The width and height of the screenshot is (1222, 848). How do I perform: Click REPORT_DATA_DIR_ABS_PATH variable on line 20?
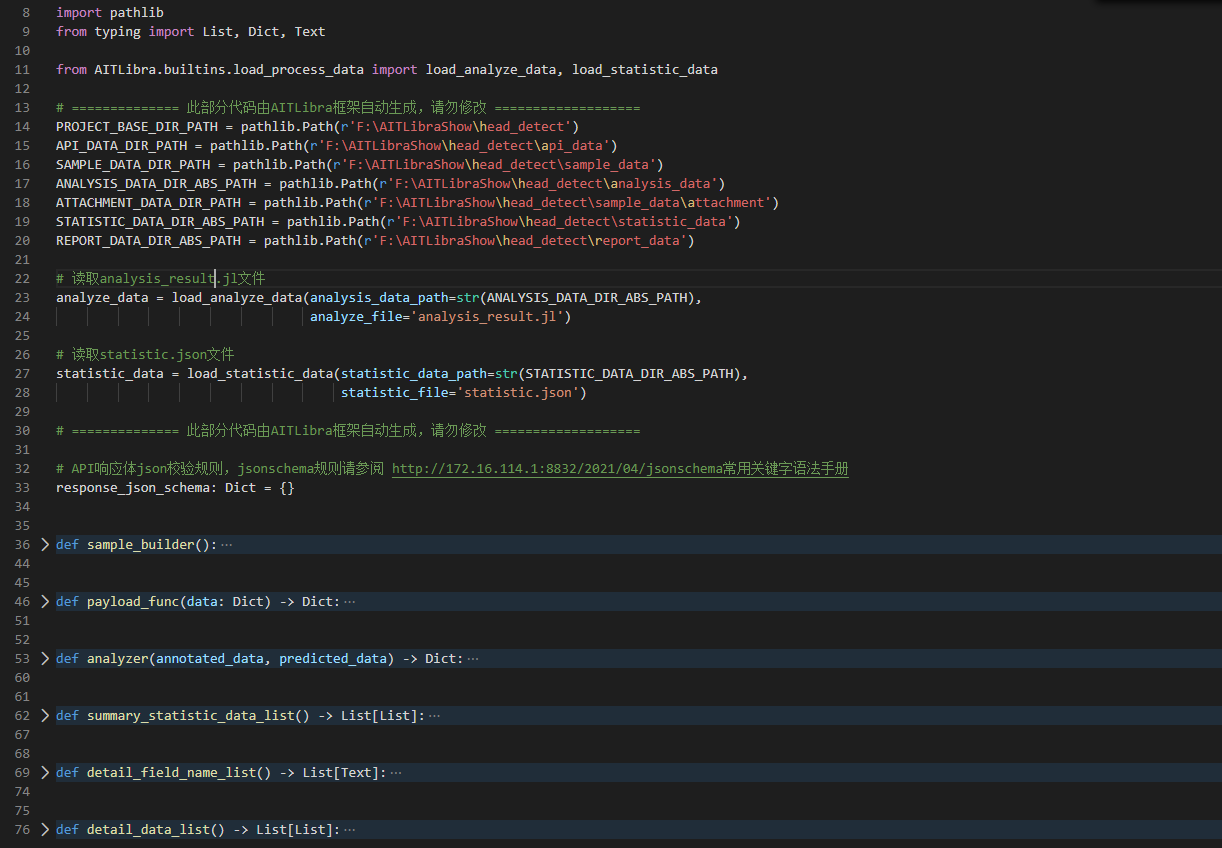pyautogui.click(x=149, y=241)
